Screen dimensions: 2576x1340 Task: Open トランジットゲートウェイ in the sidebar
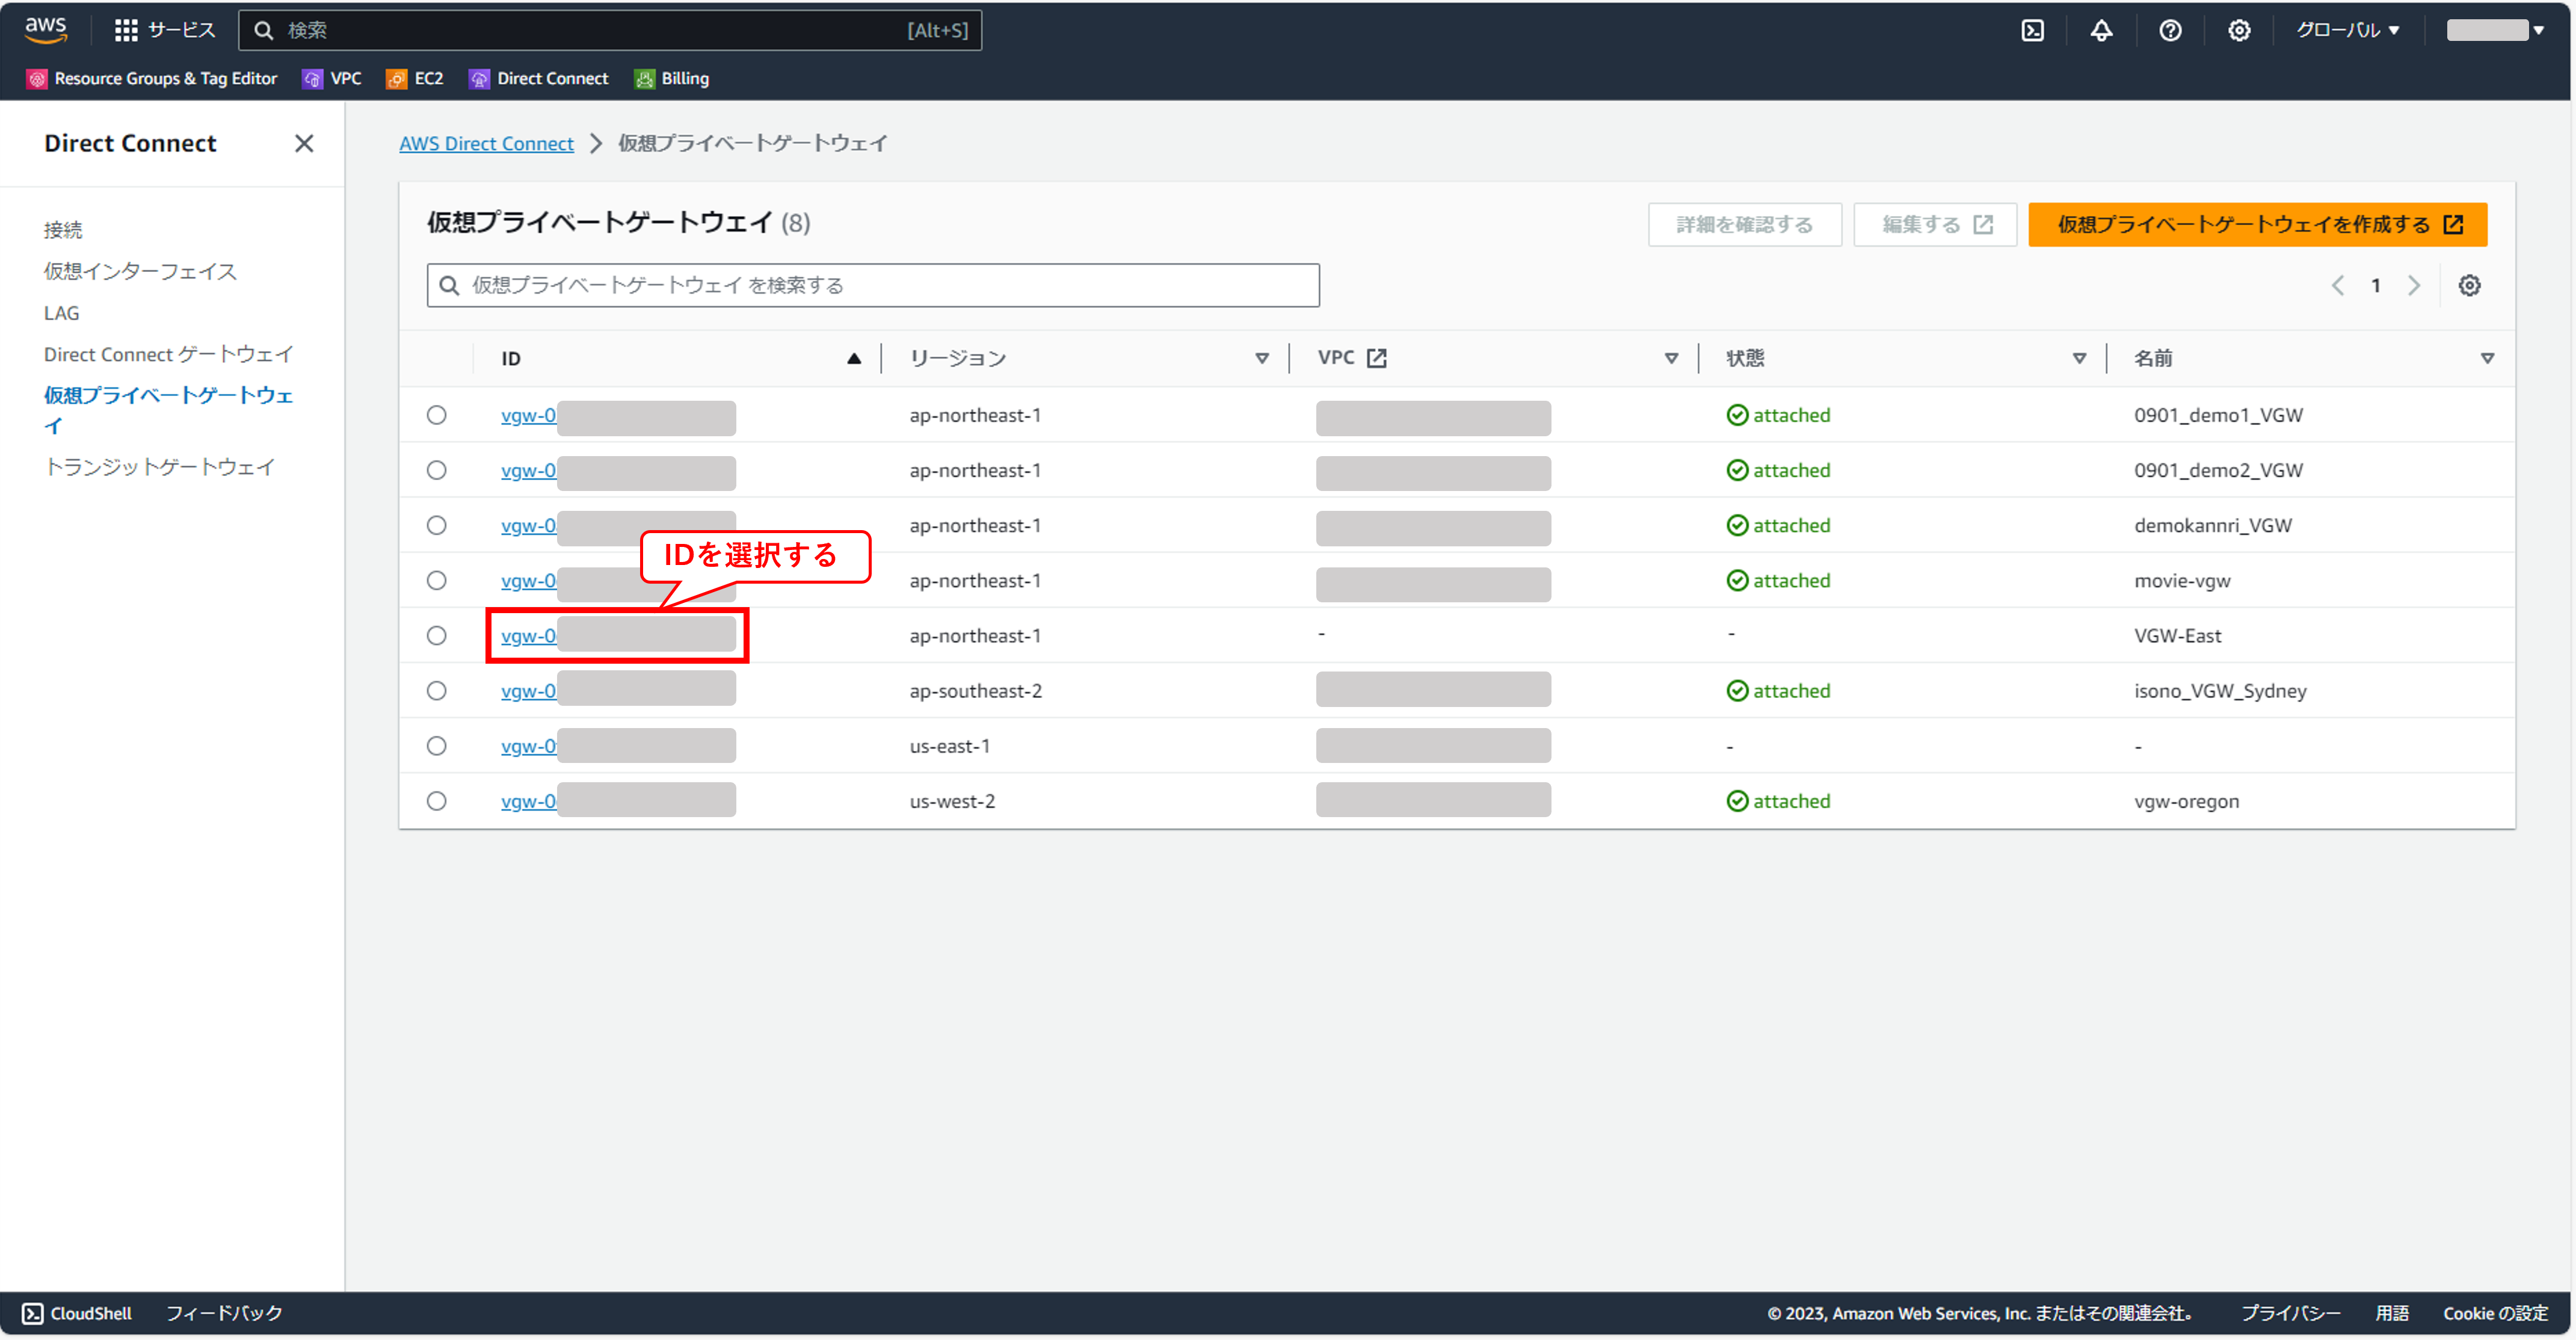159,467
